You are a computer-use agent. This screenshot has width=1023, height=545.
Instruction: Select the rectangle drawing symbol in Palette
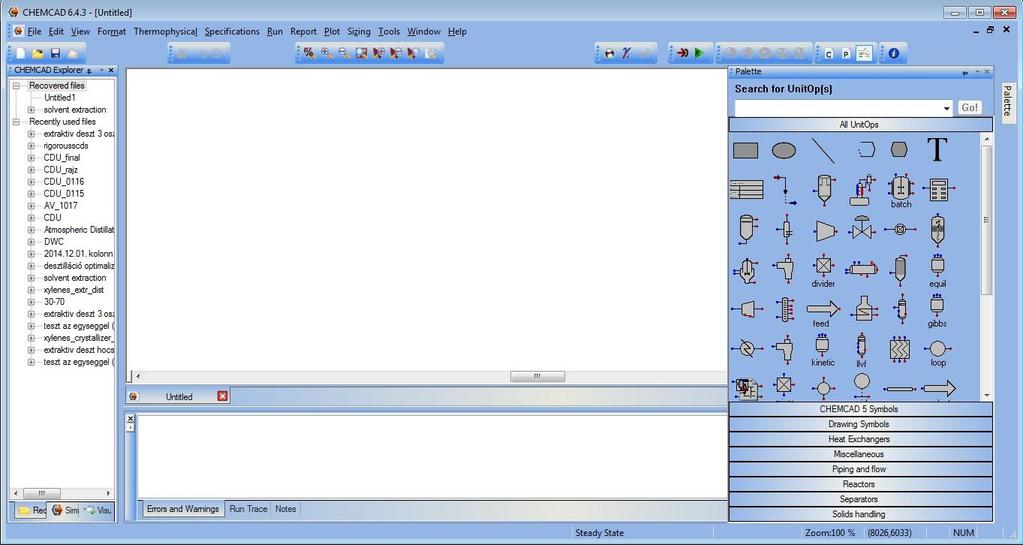(x=745, y=151)
